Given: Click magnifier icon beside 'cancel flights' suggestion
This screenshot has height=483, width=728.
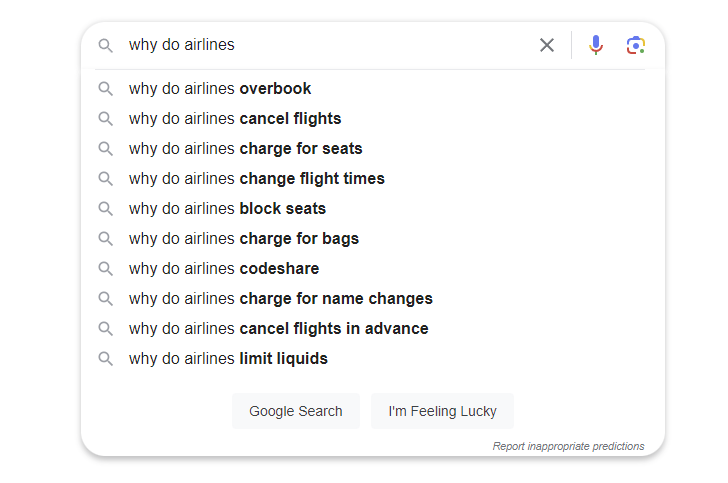Looking at the screenshot, I should click(106, 119).
